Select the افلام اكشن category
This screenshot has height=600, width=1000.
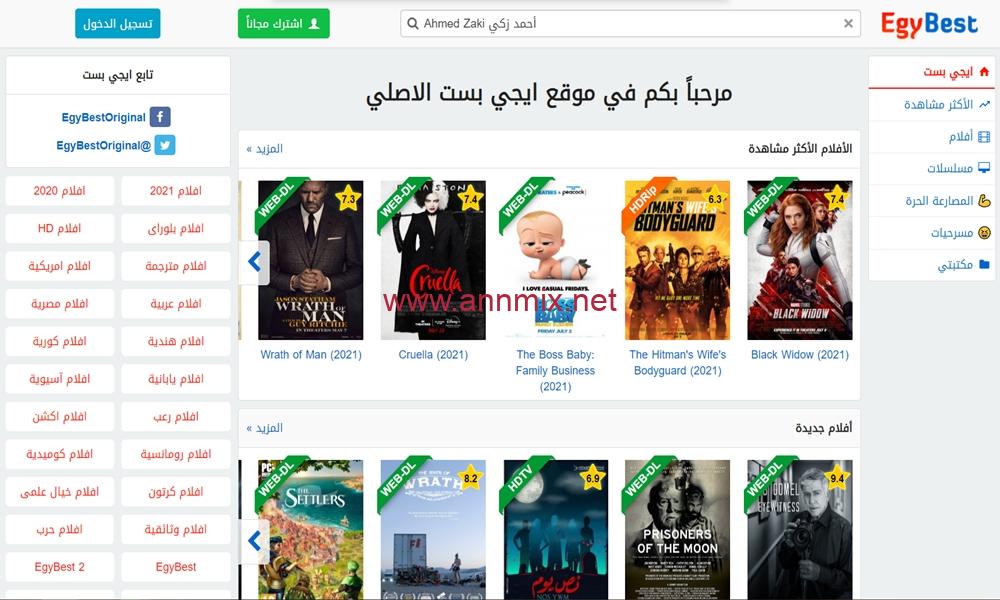tap(59, 416)
